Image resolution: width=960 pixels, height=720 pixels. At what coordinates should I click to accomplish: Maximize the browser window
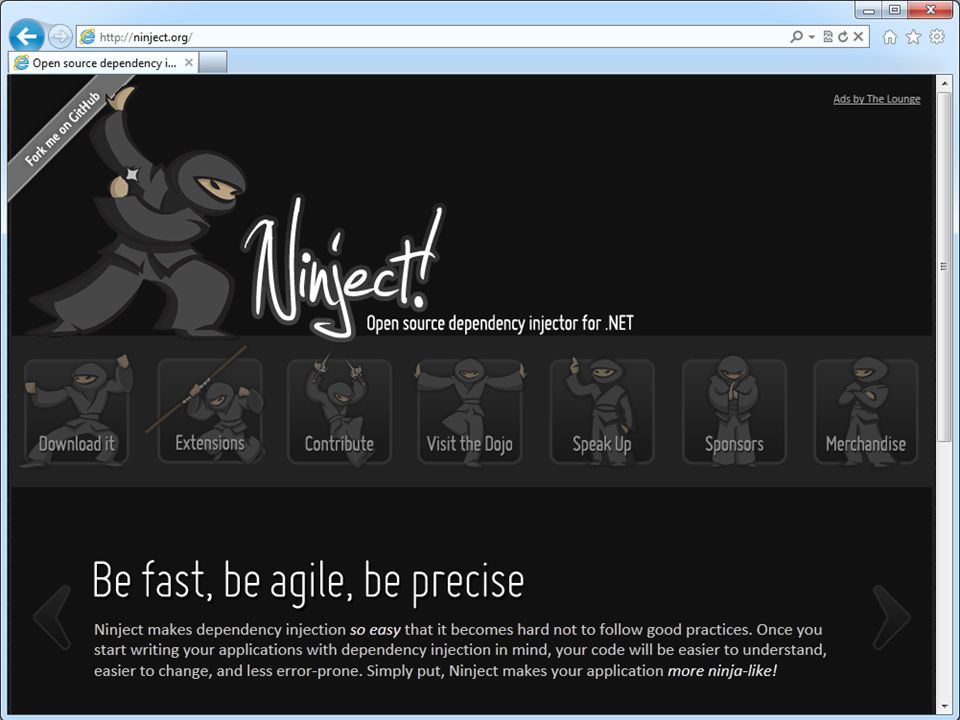(x=894, y=10)
